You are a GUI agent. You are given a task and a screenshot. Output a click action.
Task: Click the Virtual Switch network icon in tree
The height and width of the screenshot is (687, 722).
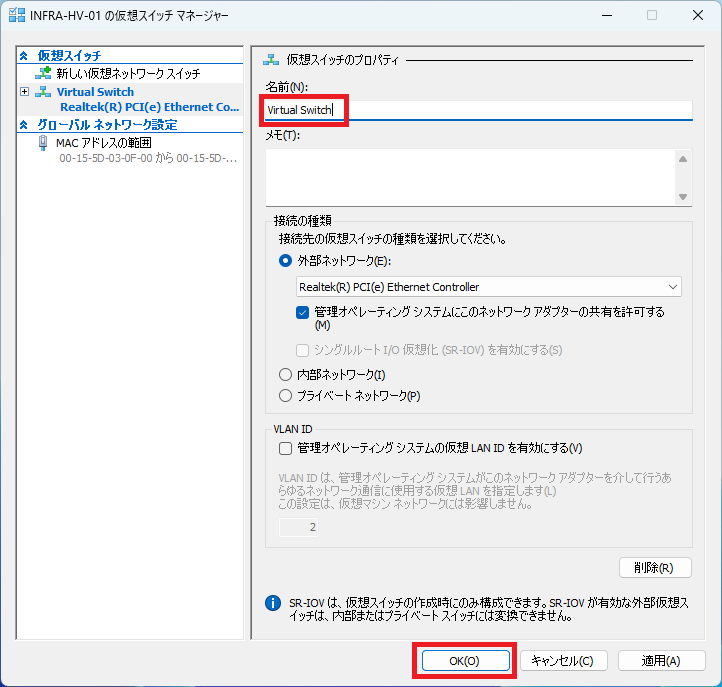(x=43, y=92)
